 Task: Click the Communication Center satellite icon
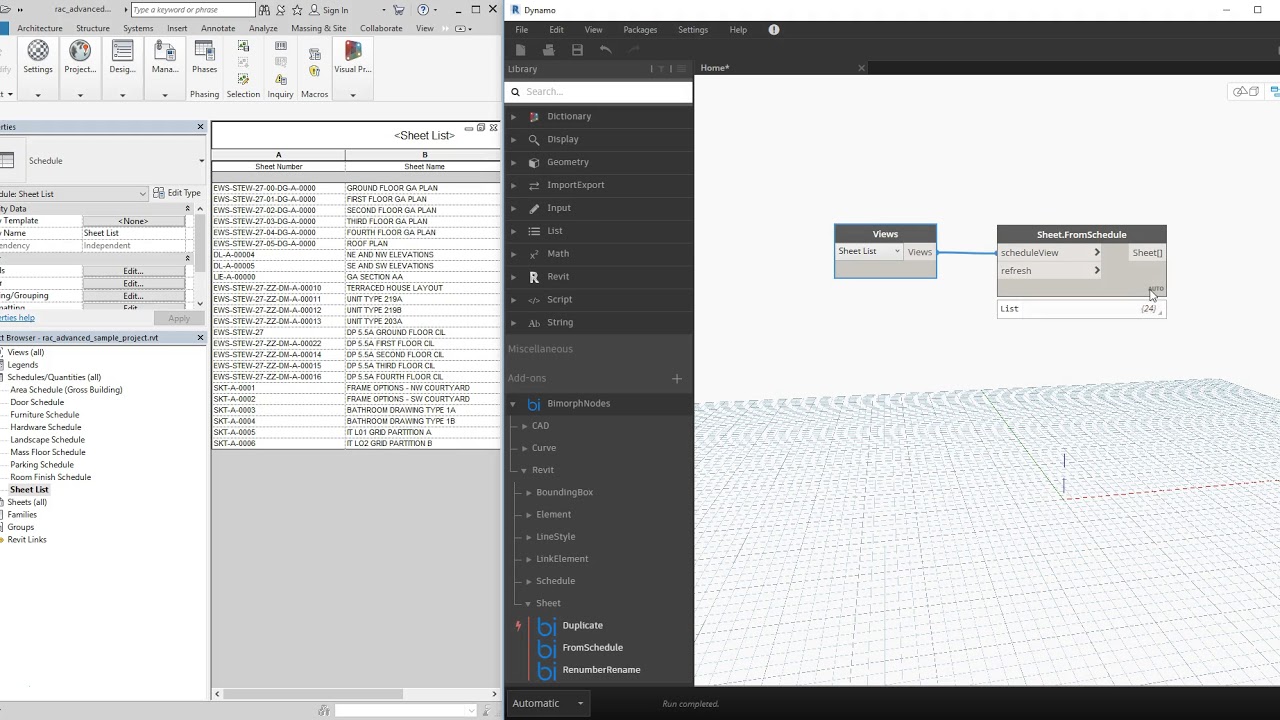click(280, 10)
